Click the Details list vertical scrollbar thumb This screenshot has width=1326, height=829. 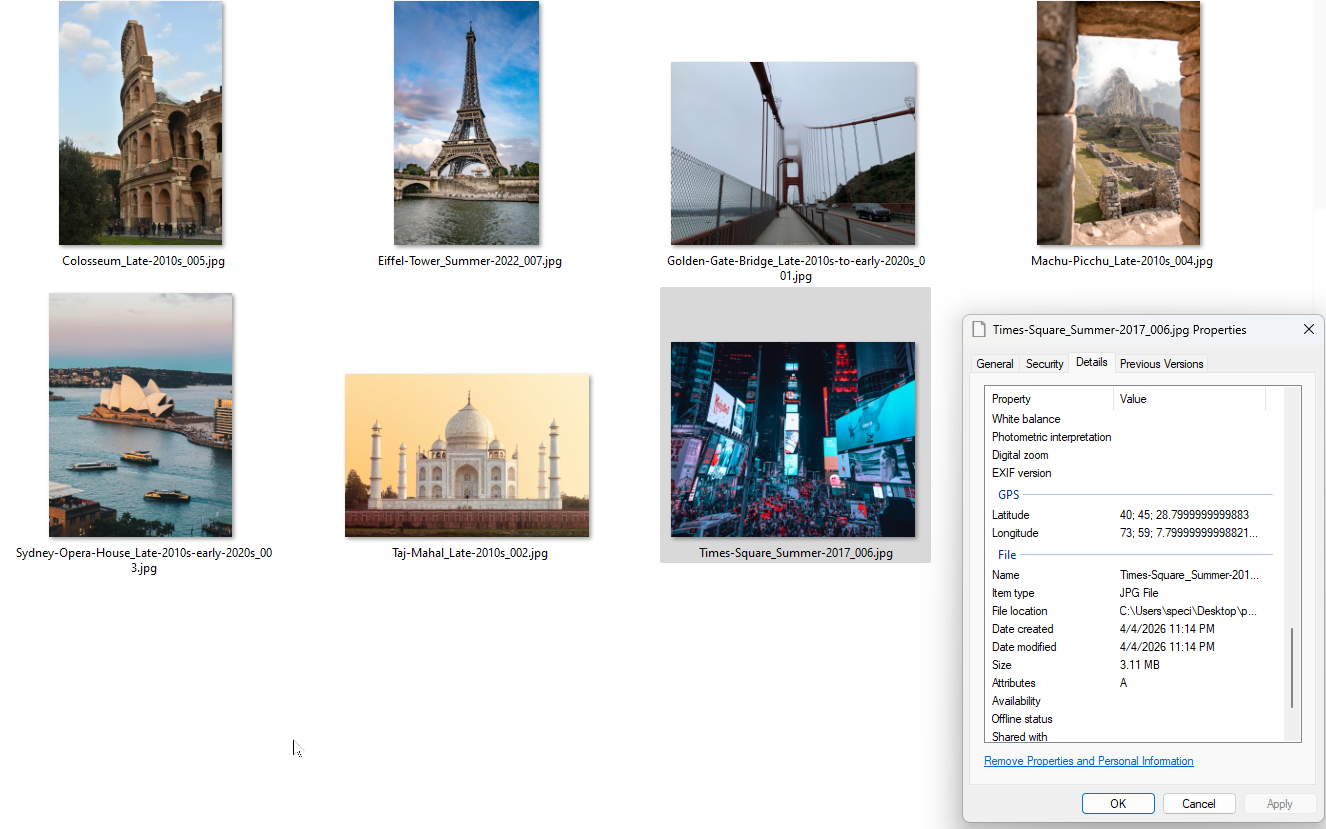1292,668
